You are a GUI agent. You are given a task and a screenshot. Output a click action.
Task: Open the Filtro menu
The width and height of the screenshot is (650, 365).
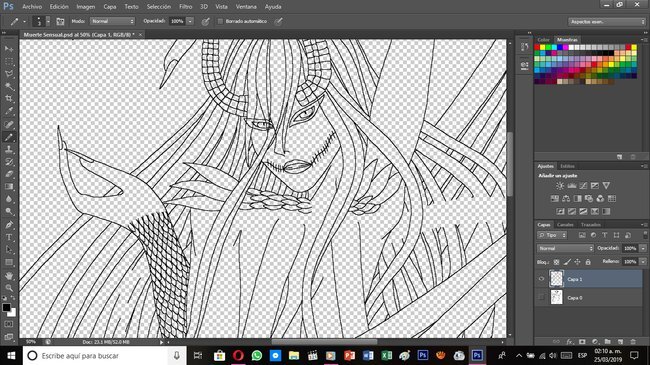(x=185, y=7)
